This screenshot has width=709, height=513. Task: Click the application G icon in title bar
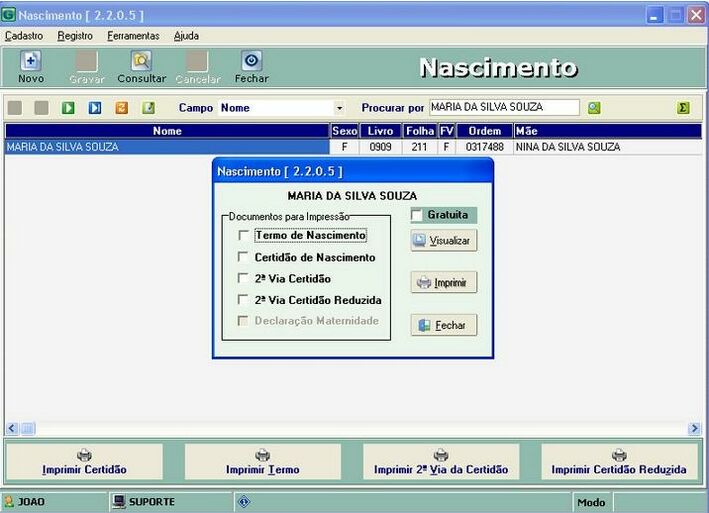point(8,15)
